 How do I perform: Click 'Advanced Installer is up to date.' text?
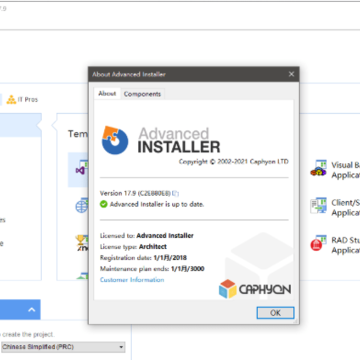(157, 204)
